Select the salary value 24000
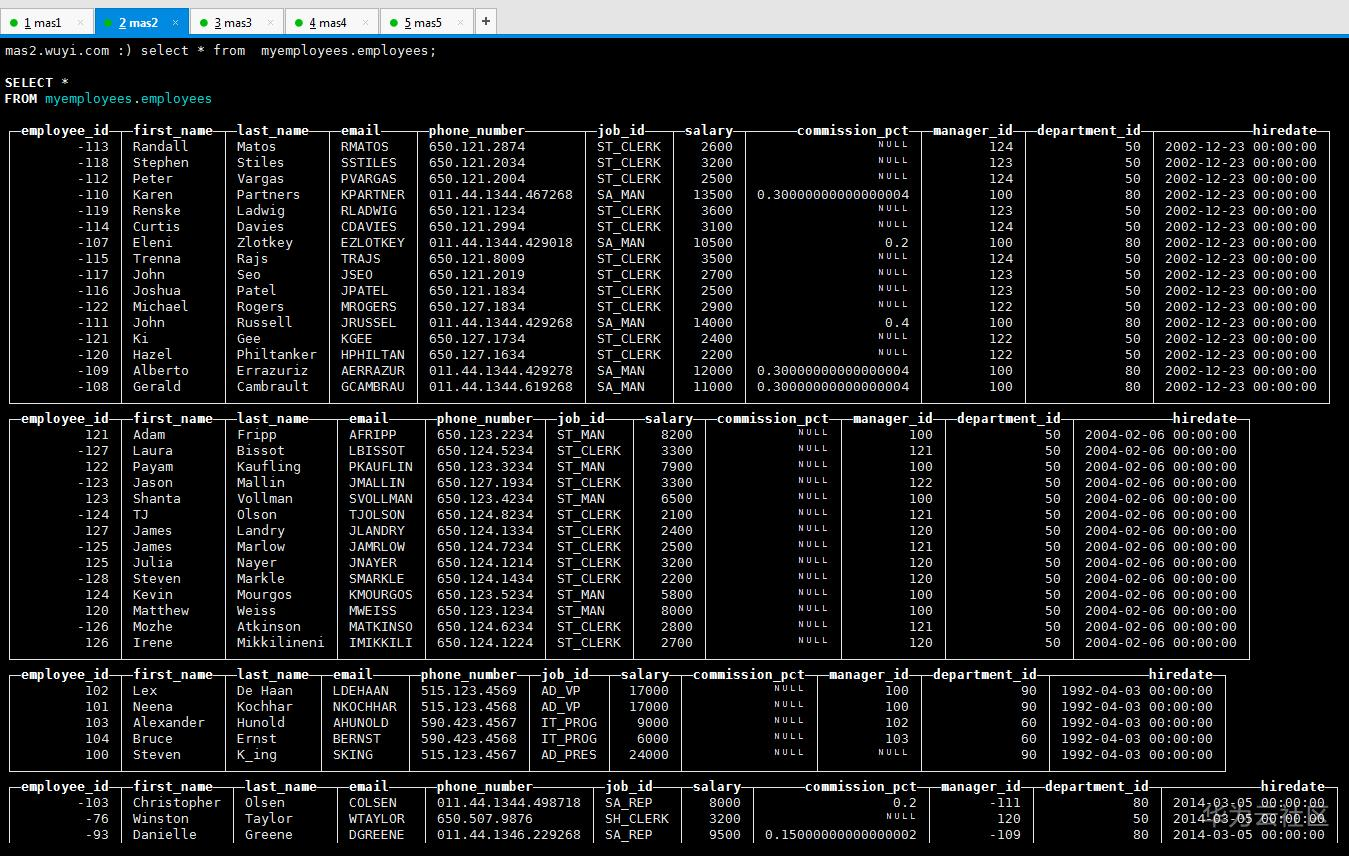Screen dimensions: 1349x856 pyautogui.click(x=649, y=755)
